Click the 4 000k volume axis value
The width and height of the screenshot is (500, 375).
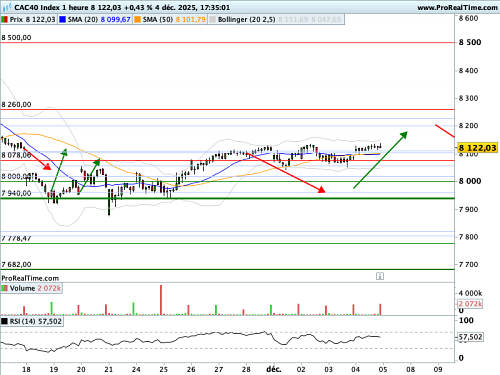(x=470, y=293)
